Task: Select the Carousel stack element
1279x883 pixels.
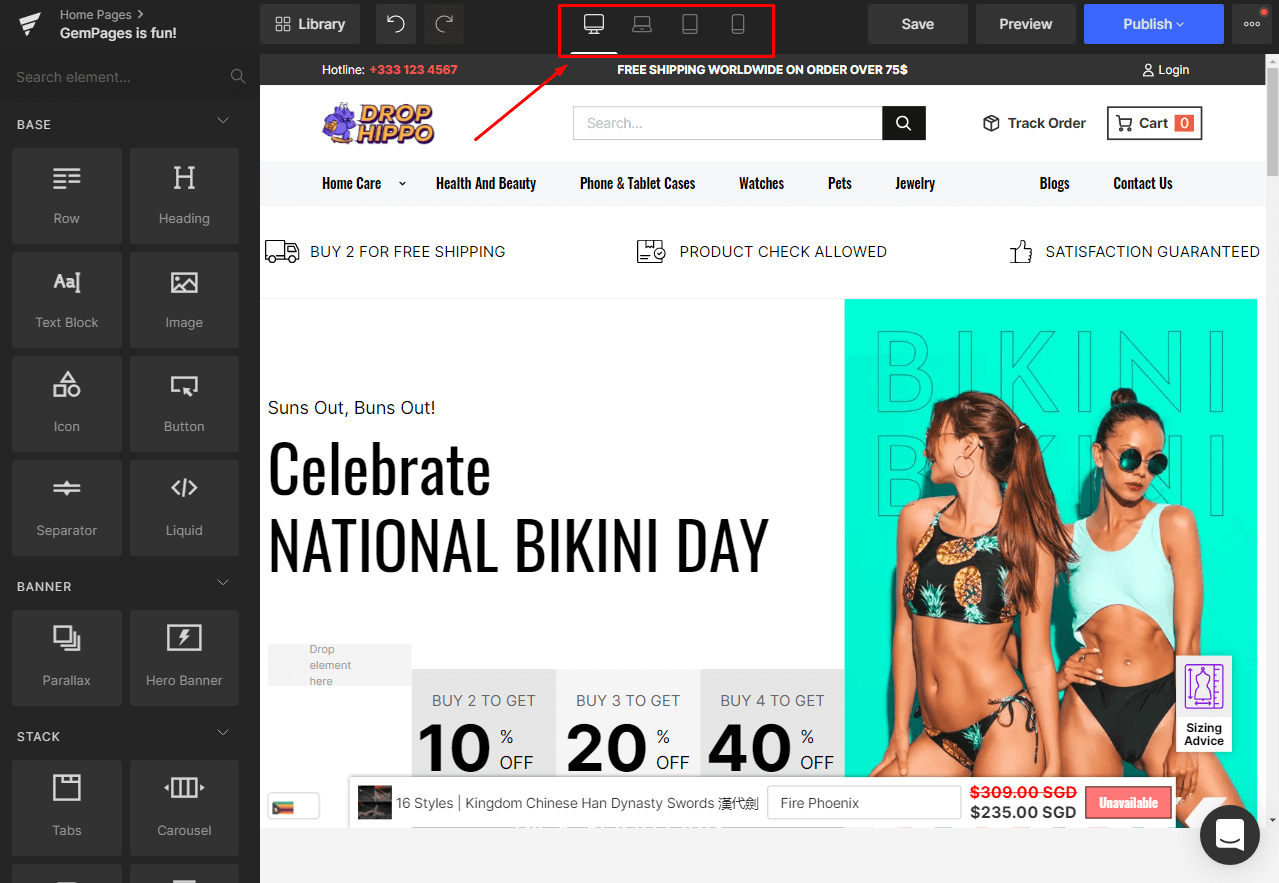Action: point(184,808)
